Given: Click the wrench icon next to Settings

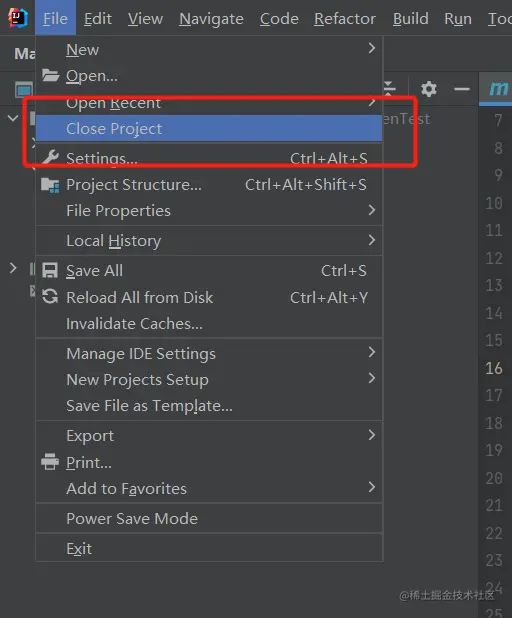Looking at the screenshot, I should [x=50, y=158].
